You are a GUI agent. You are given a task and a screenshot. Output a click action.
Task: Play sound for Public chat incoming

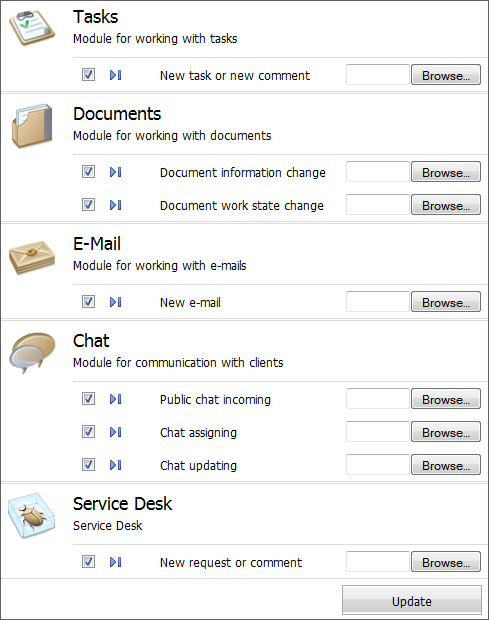115,399
